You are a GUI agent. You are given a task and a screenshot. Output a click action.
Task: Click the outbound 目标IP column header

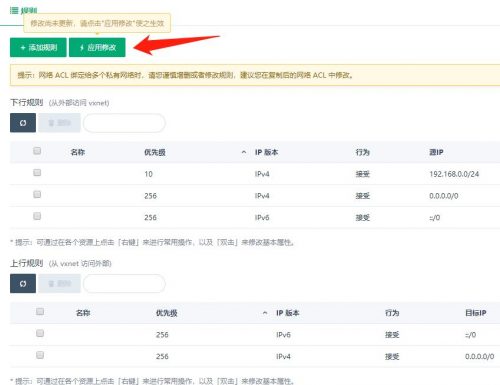pyautogui.click(x=476, y=313)
